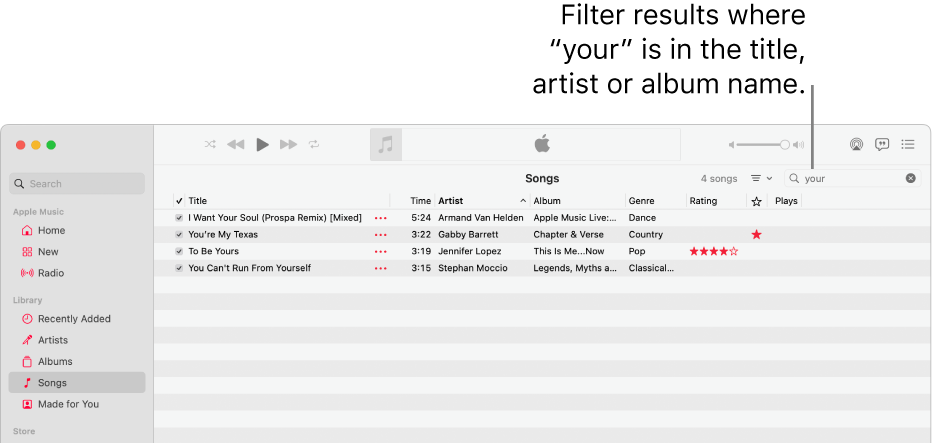
Task: Toggle shuffle playback
Action: pyautogui.click(x=210, y=144)
